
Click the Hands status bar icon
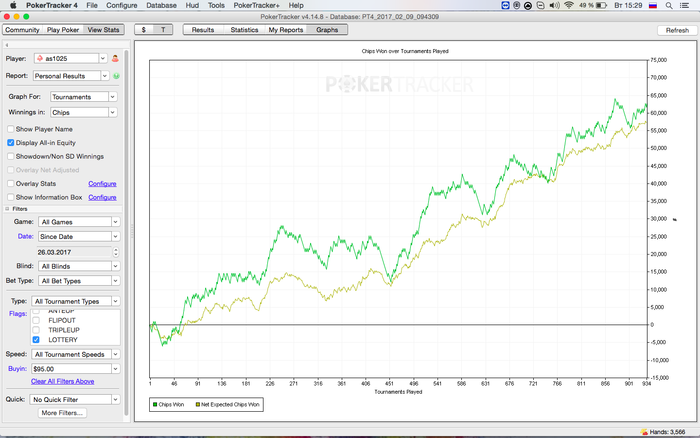click(644, 432)
